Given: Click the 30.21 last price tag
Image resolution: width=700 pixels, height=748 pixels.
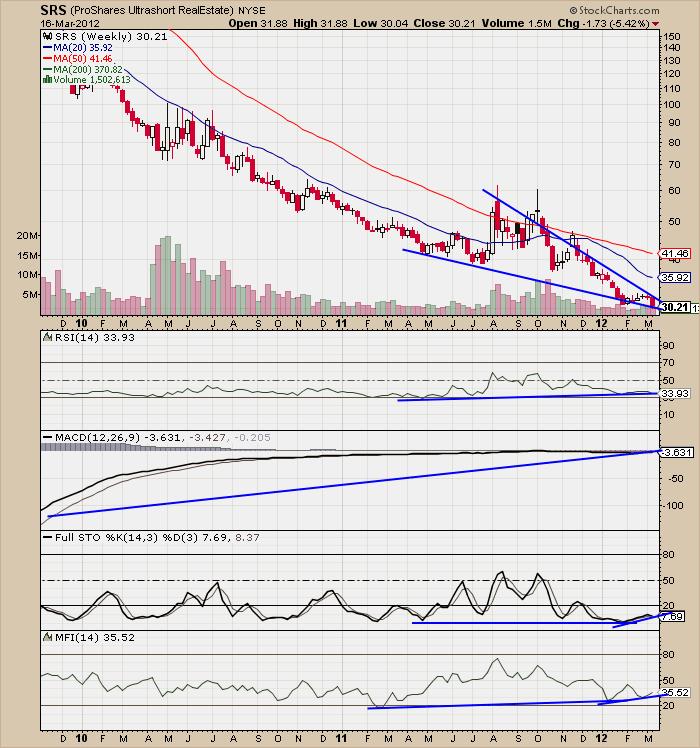Looking at the screenshot, I should coord(676,307).
